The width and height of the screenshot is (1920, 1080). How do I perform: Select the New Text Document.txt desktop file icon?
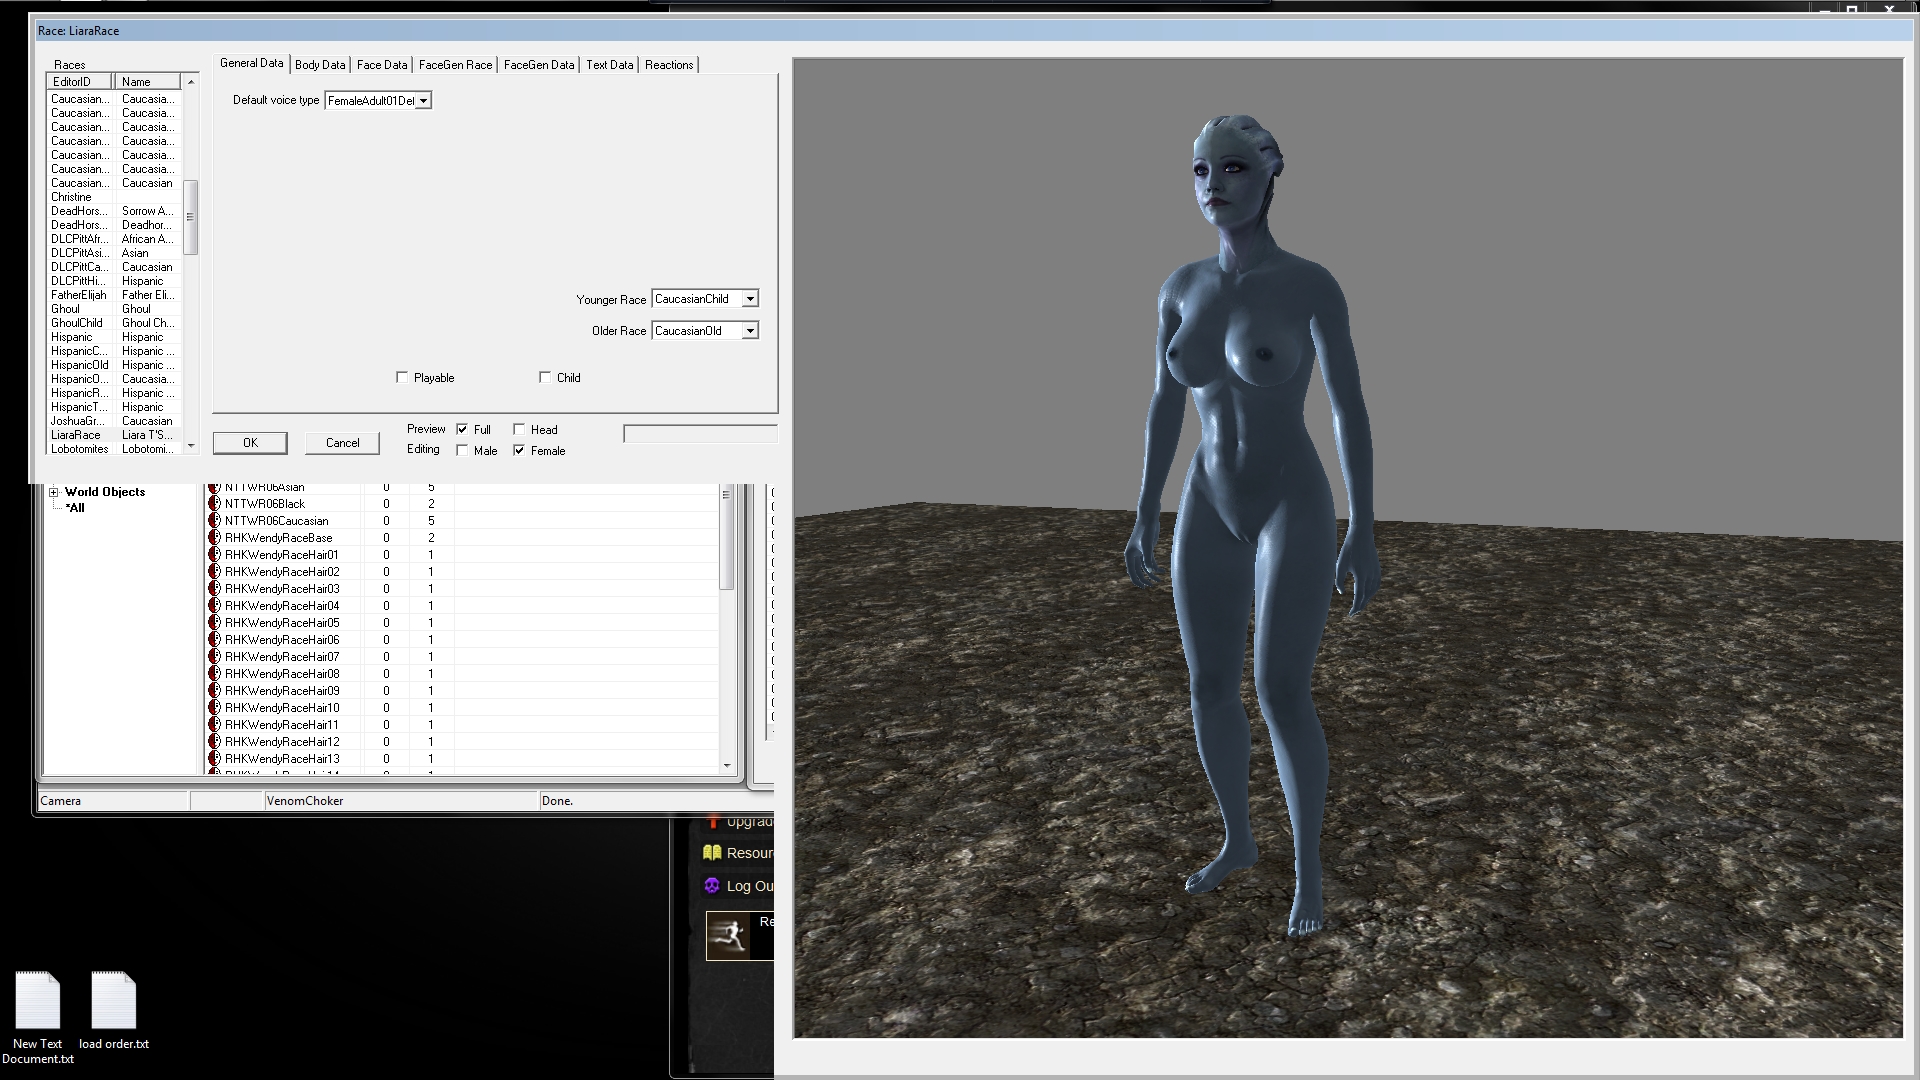[38, 1000]
